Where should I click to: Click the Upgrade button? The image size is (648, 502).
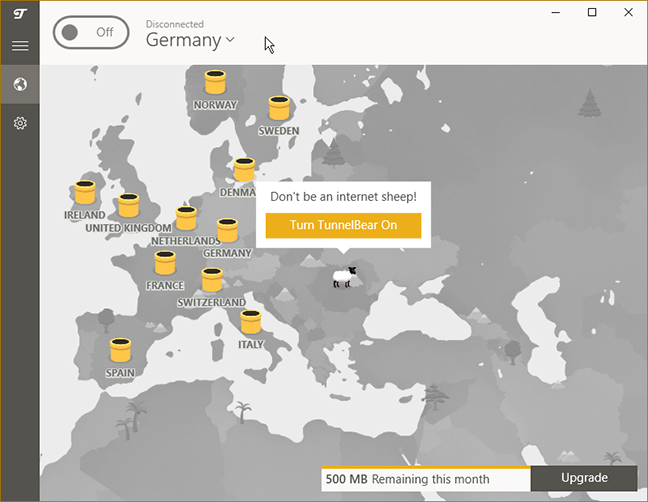pyautogui.click(x=584, y=478)
